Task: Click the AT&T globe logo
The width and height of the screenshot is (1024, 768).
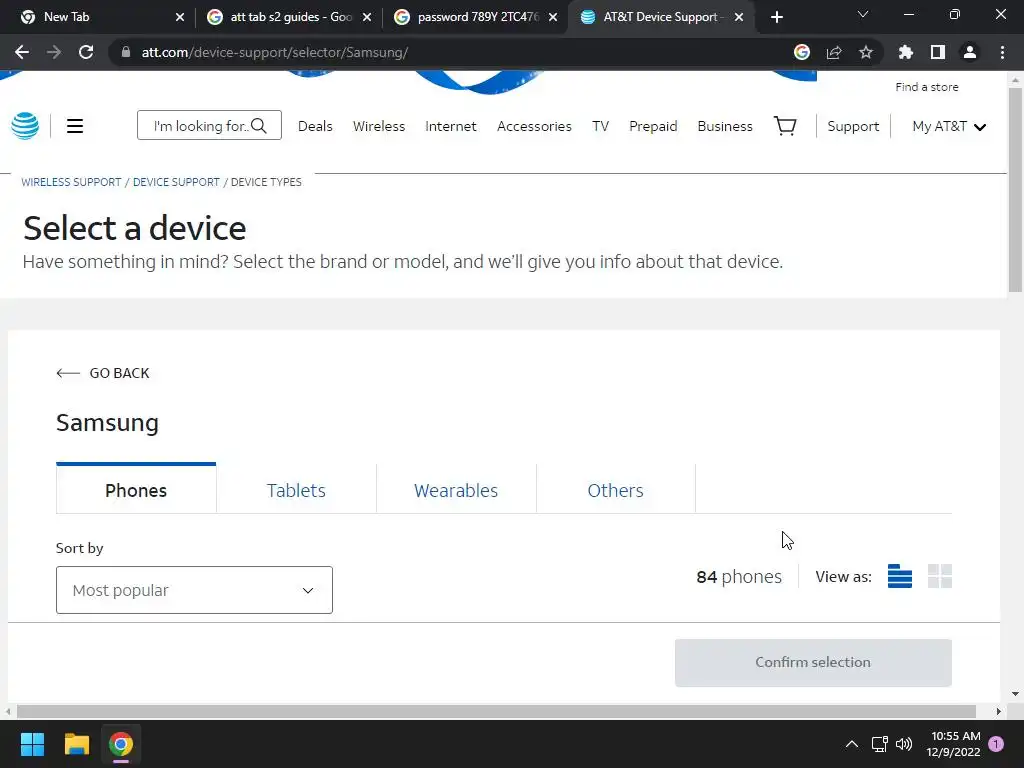Action: click(25, 126)
